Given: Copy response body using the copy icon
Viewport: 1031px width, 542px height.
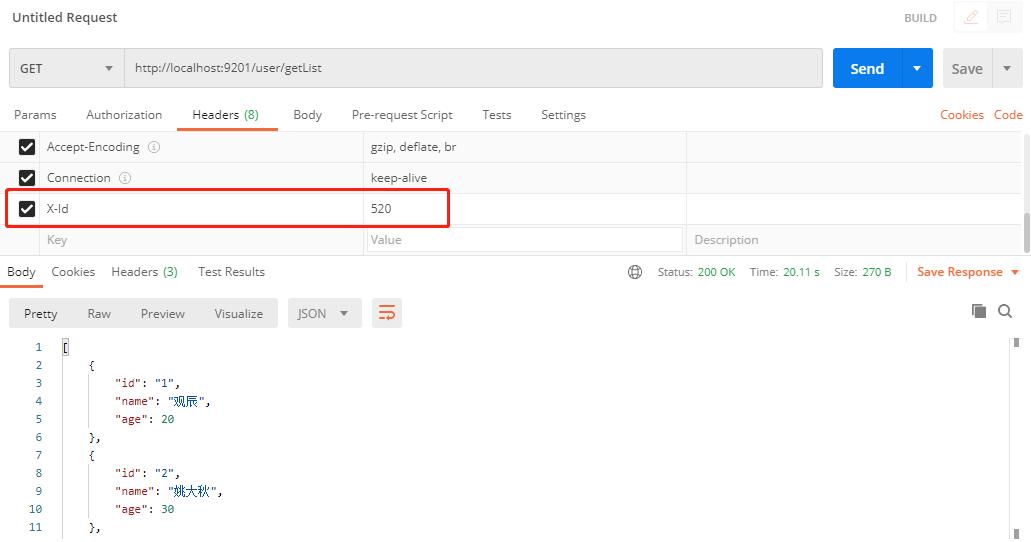Looking at the screenshot, I should click(979, 311).
